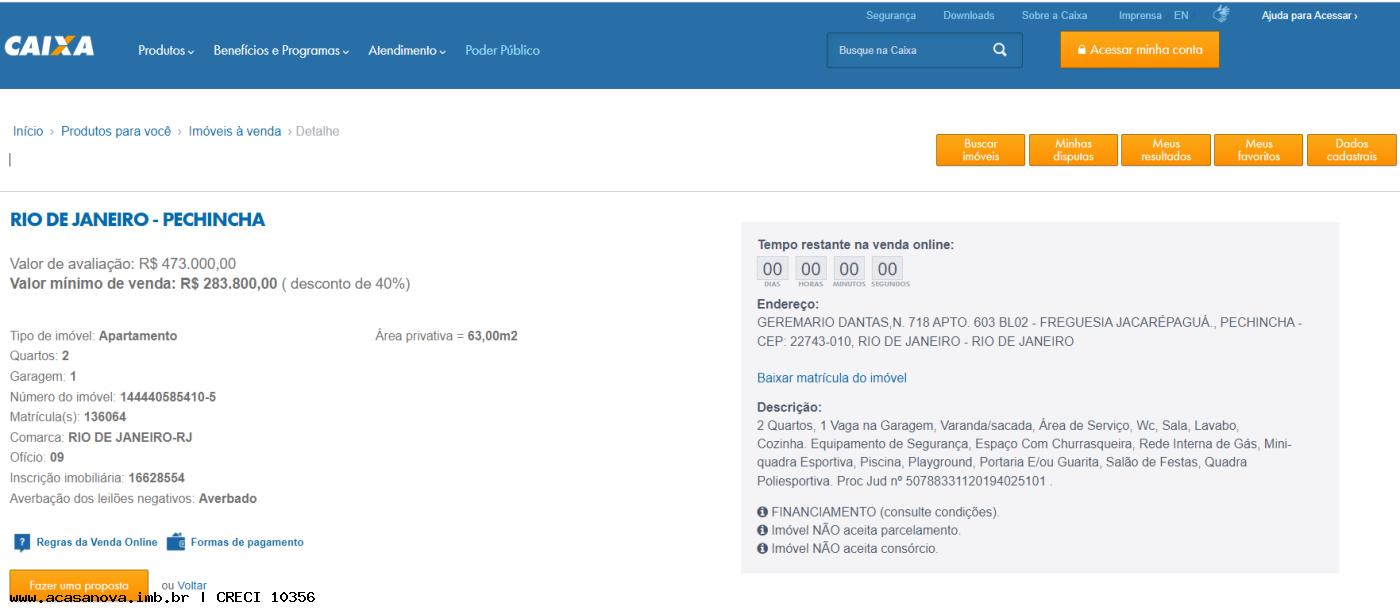Go to Produtos para você breadcrumb
The image size is (1400, 614).
[x=116, y=131]
